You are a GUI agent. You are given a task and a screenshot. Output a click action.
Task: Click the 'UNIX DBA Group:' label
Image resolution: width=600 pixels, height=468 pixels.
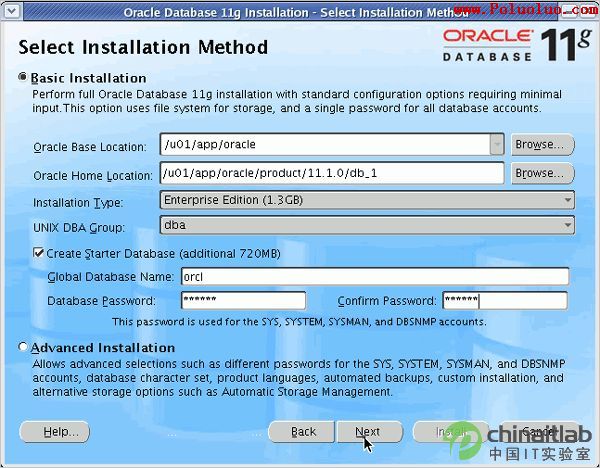click(79, 228)
